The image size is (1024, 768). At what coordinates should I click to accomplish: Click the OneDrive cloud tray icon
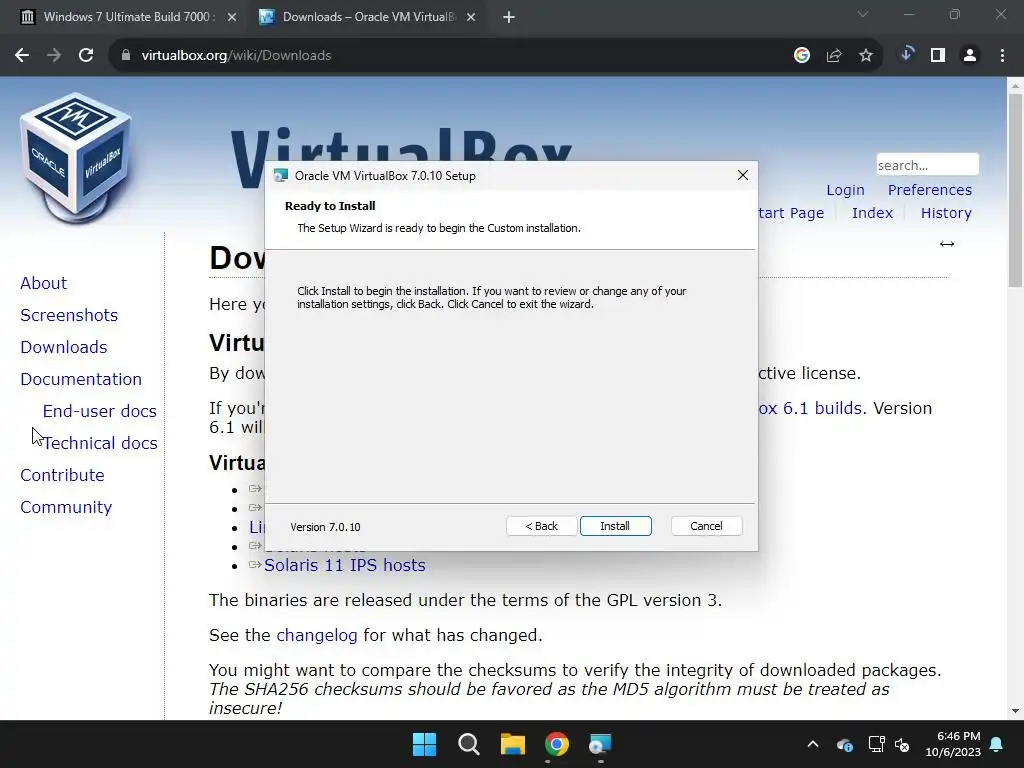(844, 744)
